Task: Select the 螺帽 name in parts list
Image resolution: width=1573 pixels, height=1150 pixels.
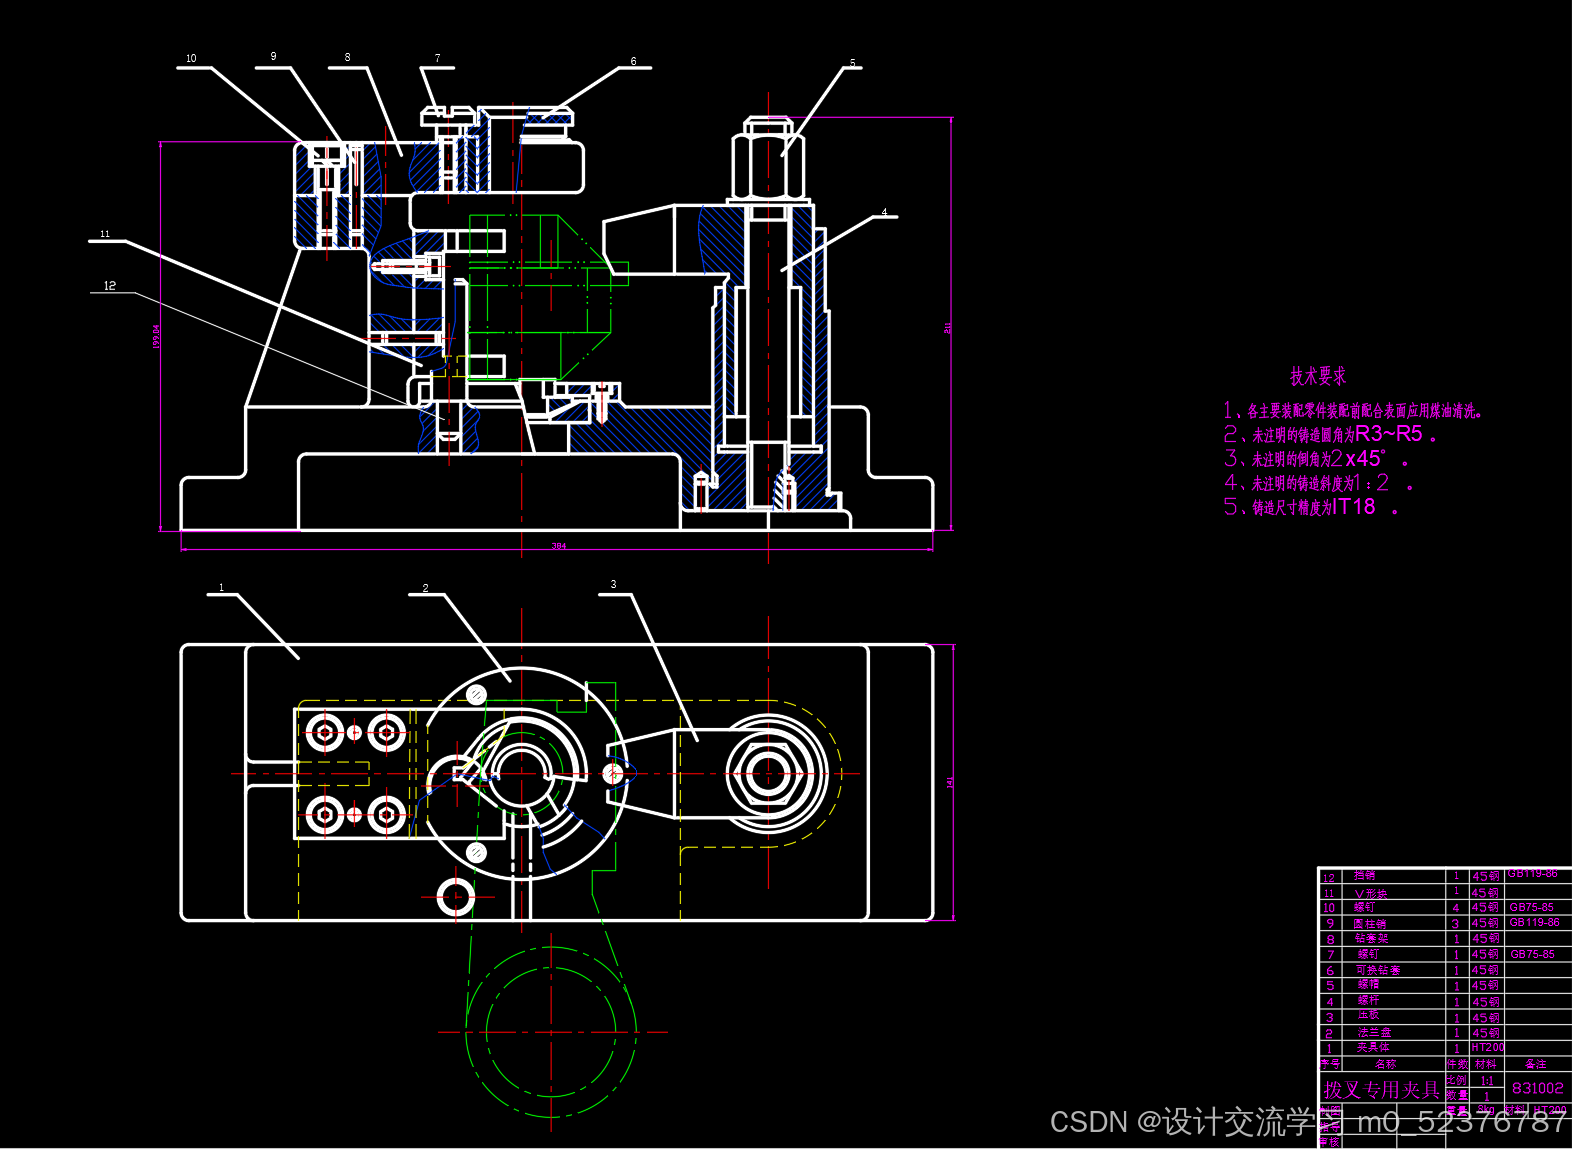Action: tap(1368, 985)
